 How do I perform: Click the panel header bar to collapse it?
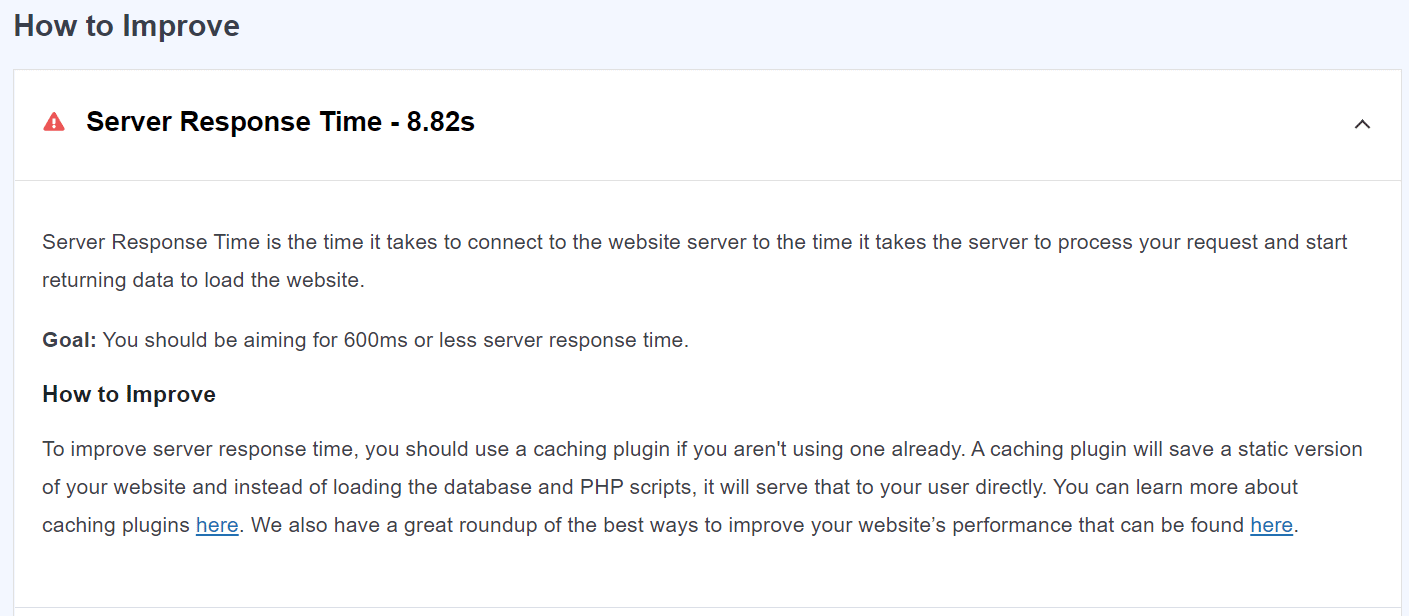tap(700, 121)
